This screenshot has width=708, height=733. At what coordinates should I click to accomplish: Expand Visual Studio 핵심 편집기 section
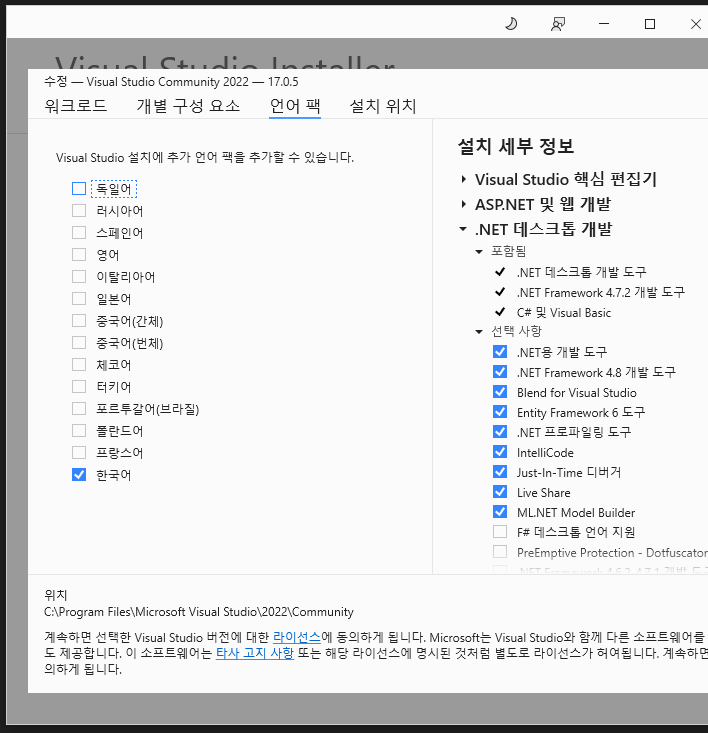coord(463,179)
